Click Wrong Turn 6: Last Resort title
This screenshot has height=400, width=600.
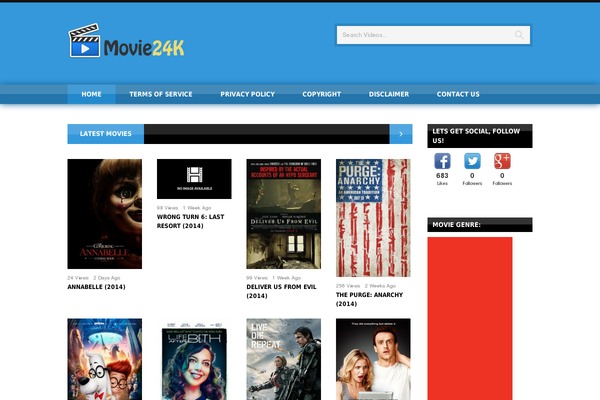tap(191, 221)
